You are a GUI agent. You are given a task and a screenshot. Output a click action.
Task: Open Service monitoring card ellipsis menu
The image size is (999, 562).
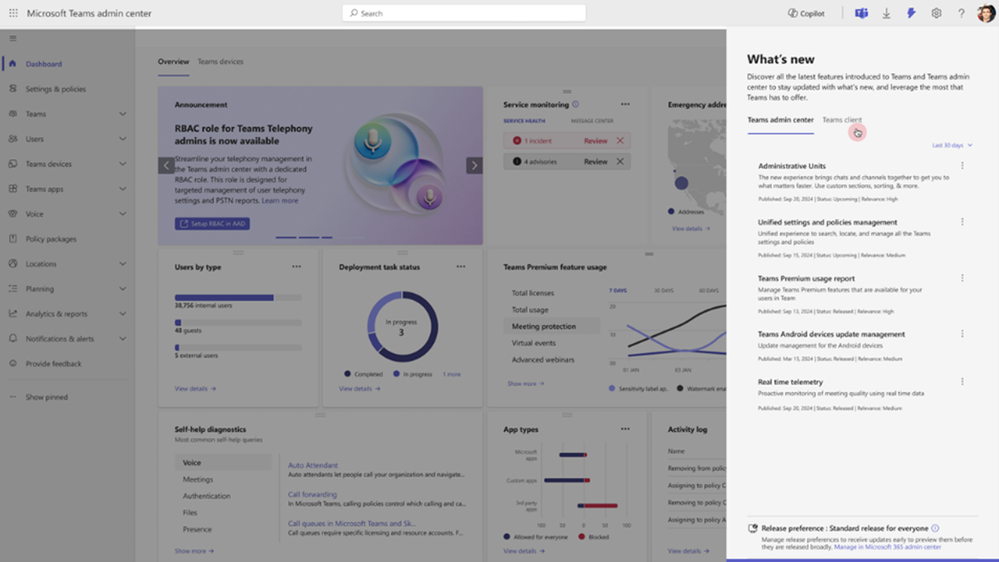click(625, 104)
